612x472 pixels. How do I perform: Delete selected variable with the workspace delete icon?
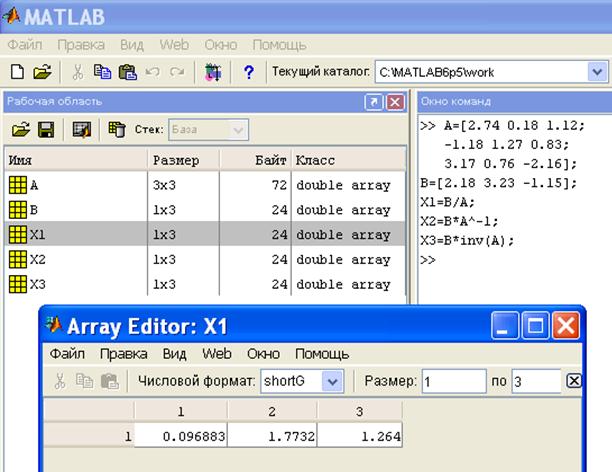[x=117, y=130]
